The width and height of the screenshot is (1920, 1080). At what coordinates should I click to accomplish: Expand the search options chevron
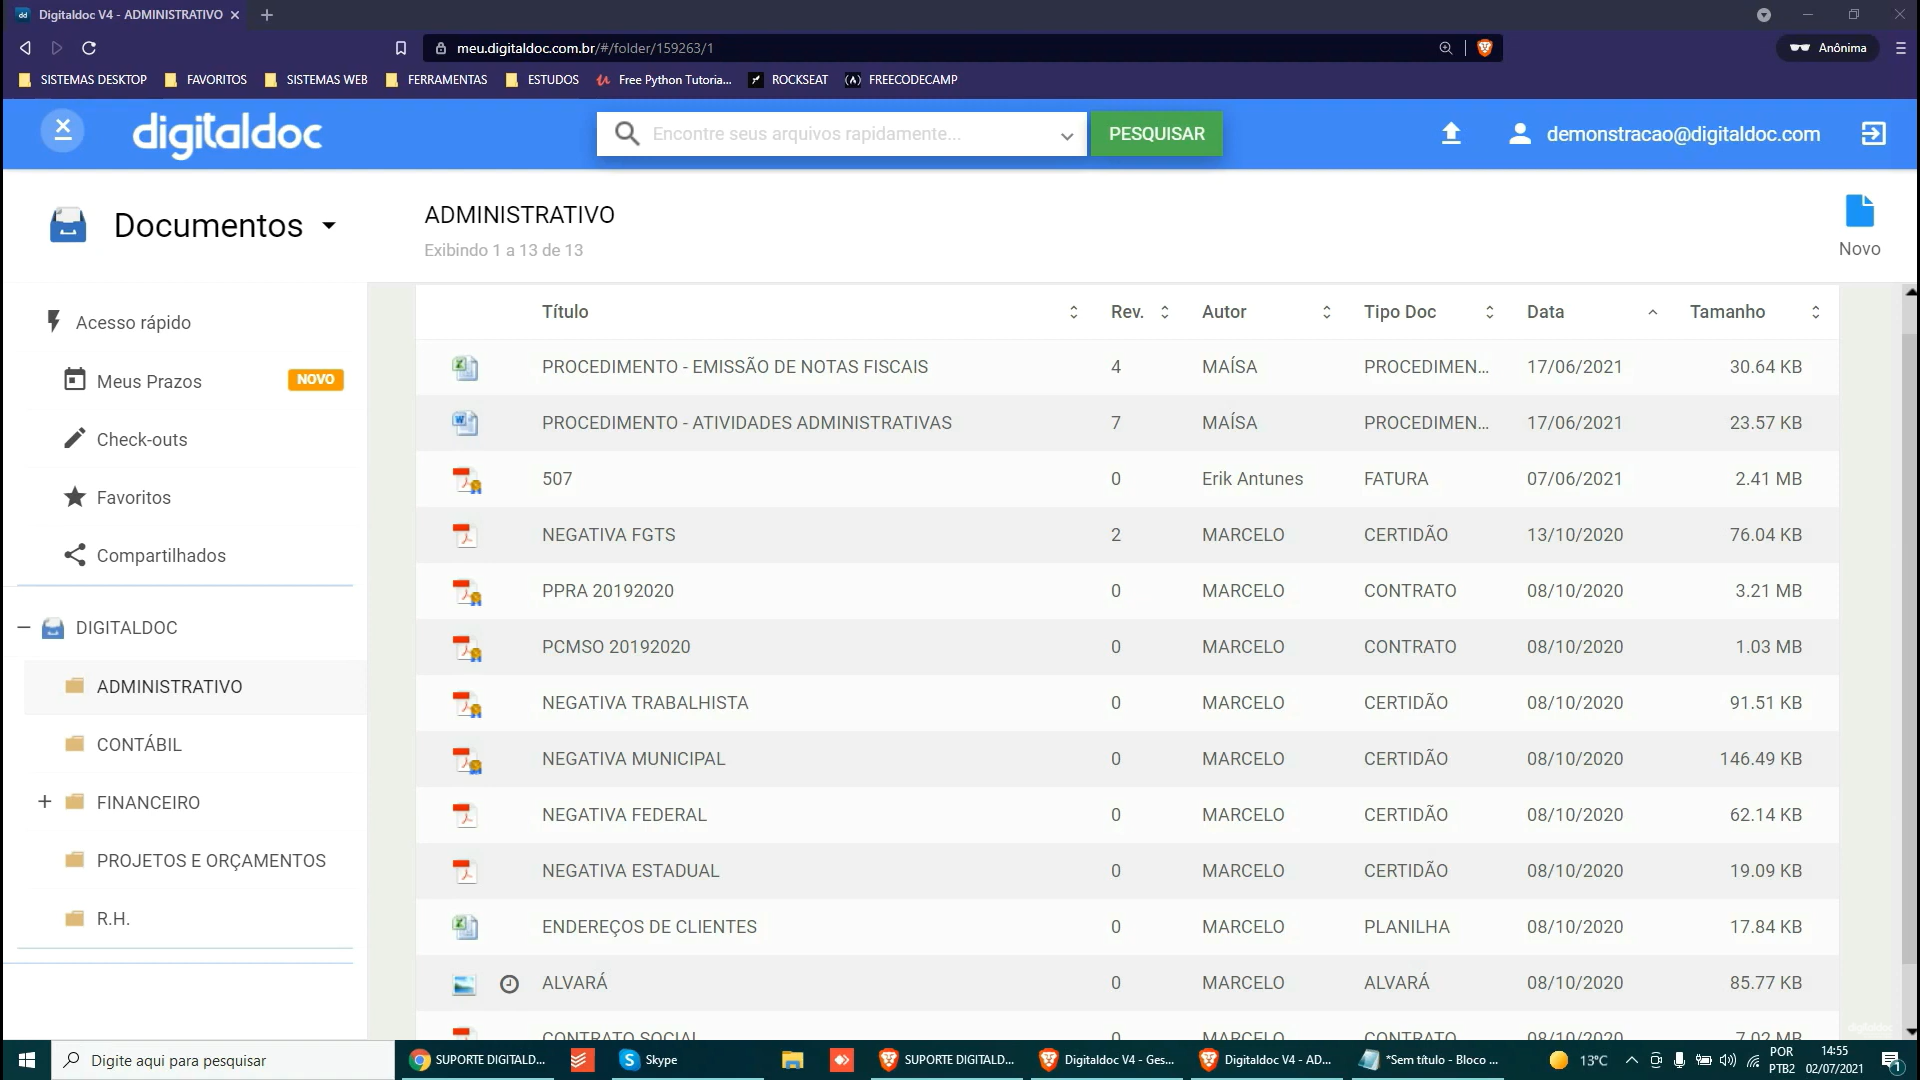pyautogui.click(x=1066, y=136)
